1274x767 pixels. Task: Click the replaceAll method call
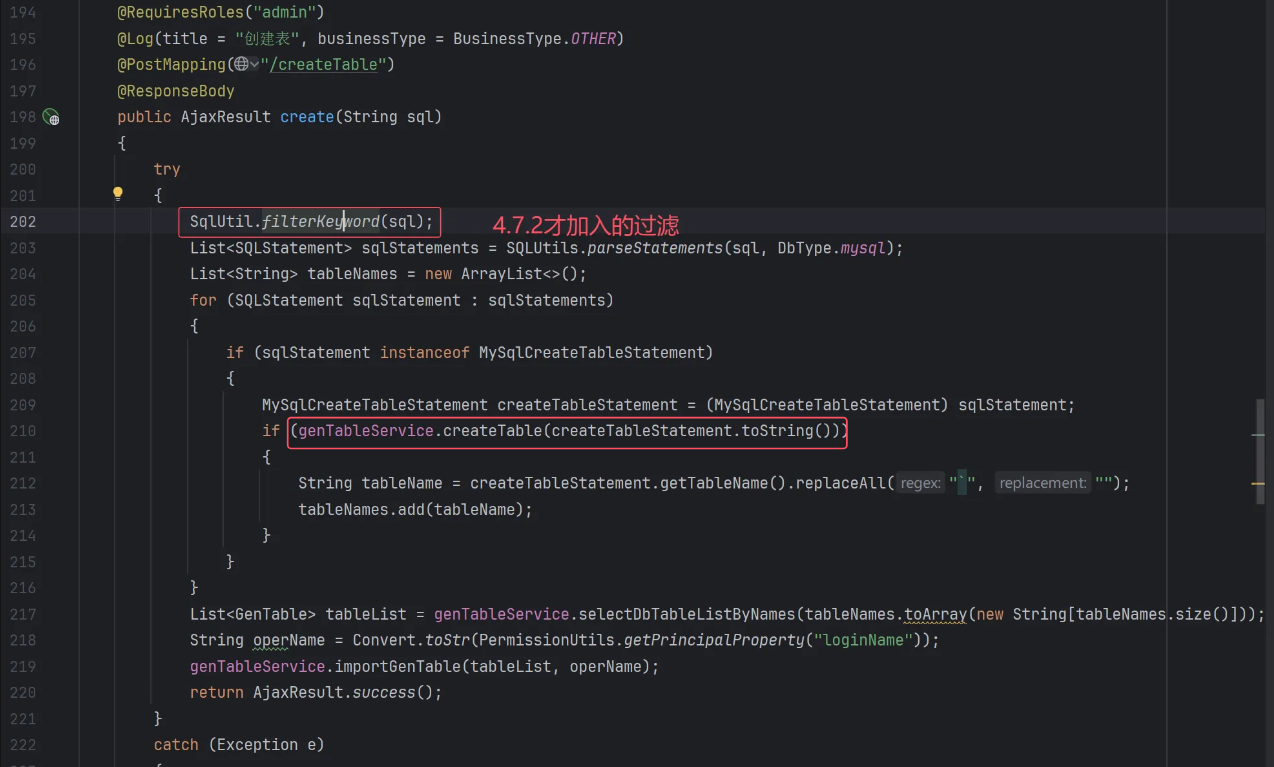840,483
